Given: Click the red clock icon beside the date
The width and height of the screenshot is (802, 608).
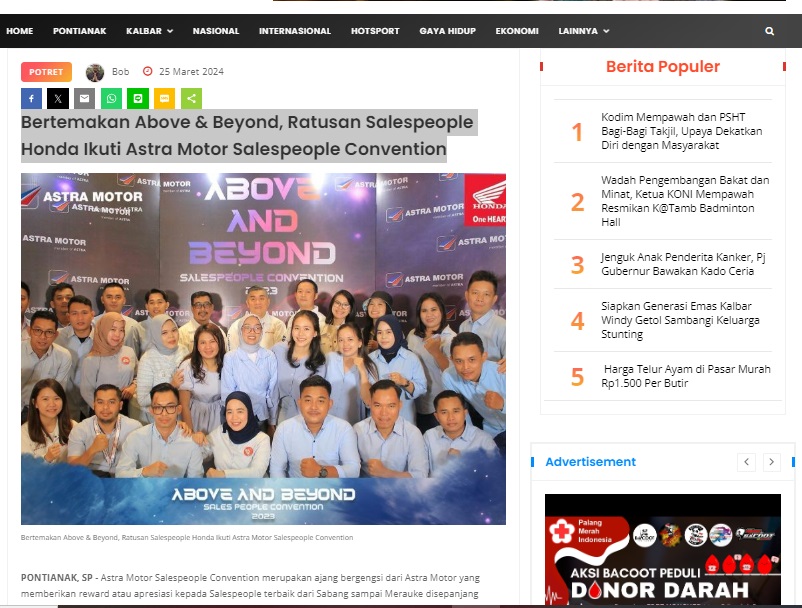Looking at the screenshot, I should tap(147, 72).
